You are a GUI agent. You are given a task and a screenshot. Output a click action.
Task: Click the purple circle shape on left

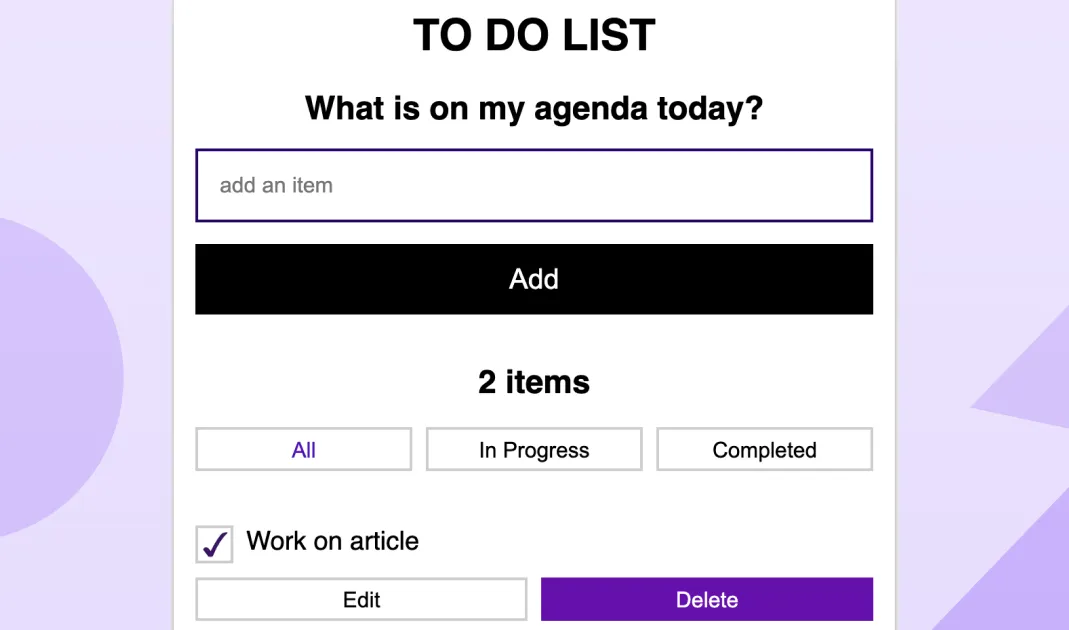click(60, 380)
